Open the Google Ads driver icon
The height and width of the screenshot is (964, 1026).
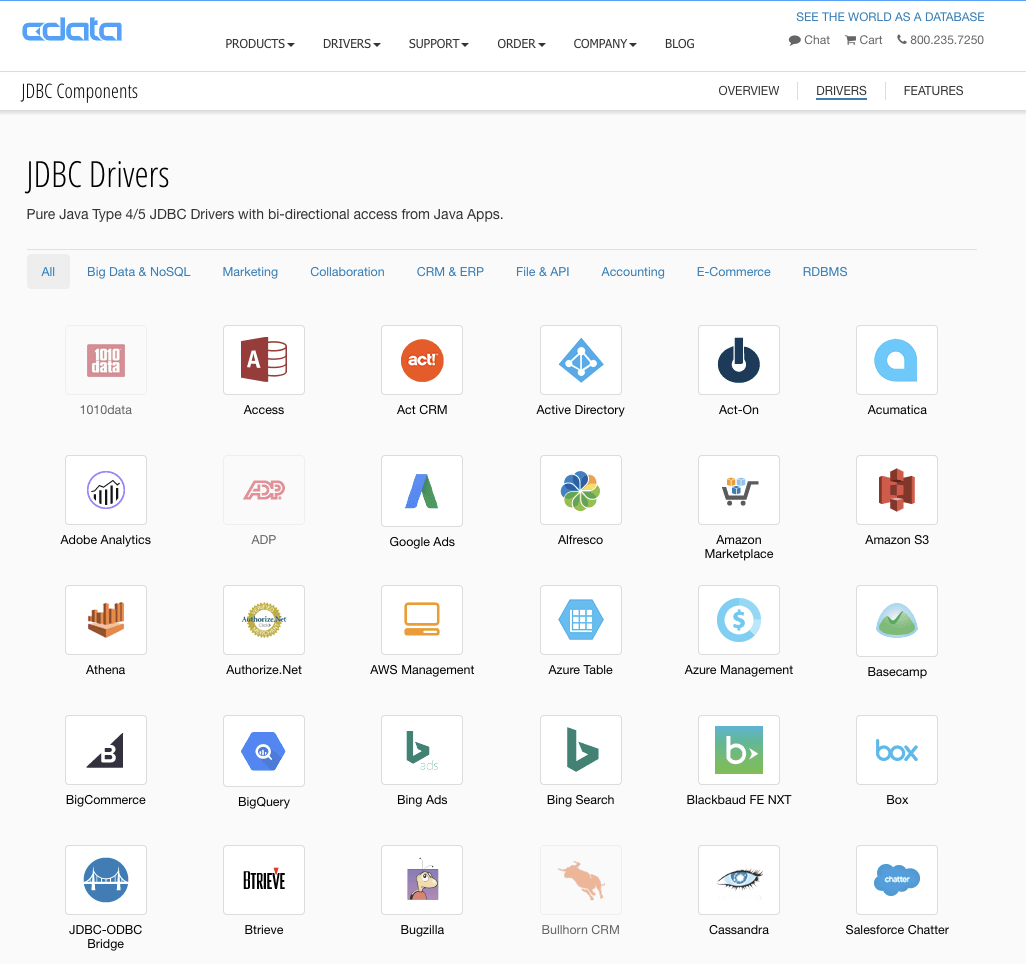pos(422,491)
